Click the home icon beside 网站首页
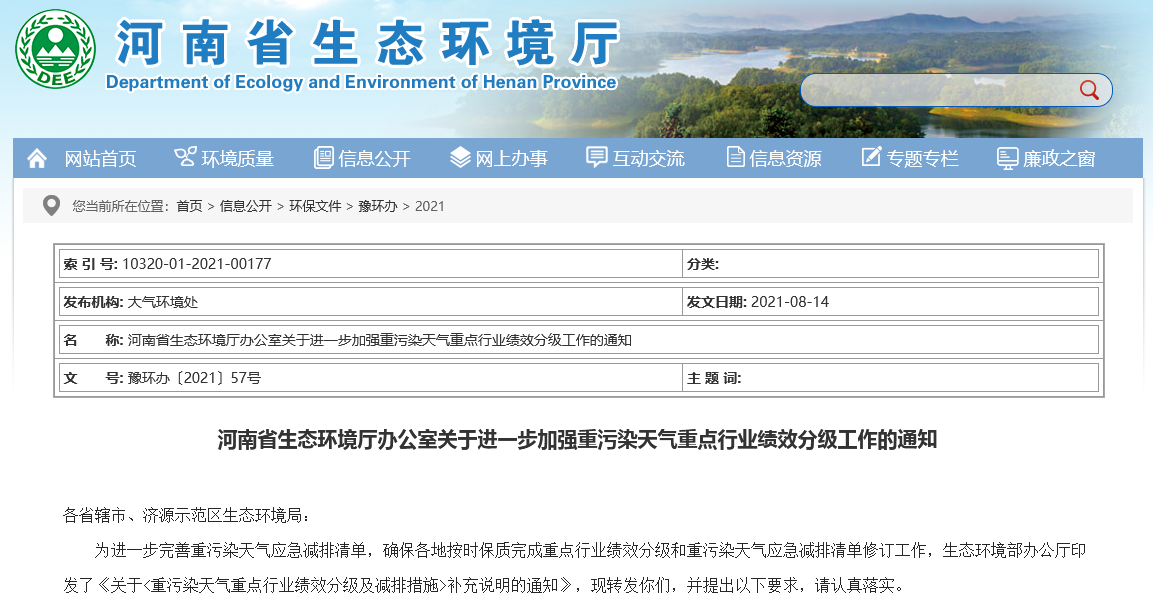This screenshot has height=602, width=1153. point(37,158)
